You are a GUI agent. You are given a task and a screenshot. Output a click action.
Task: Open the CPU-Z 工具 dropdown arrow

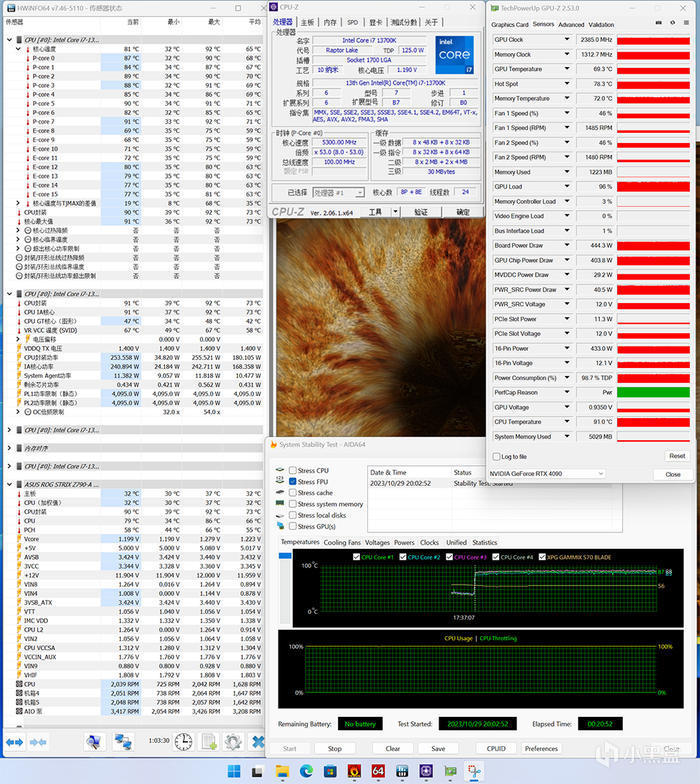click(x=395, y=212)
